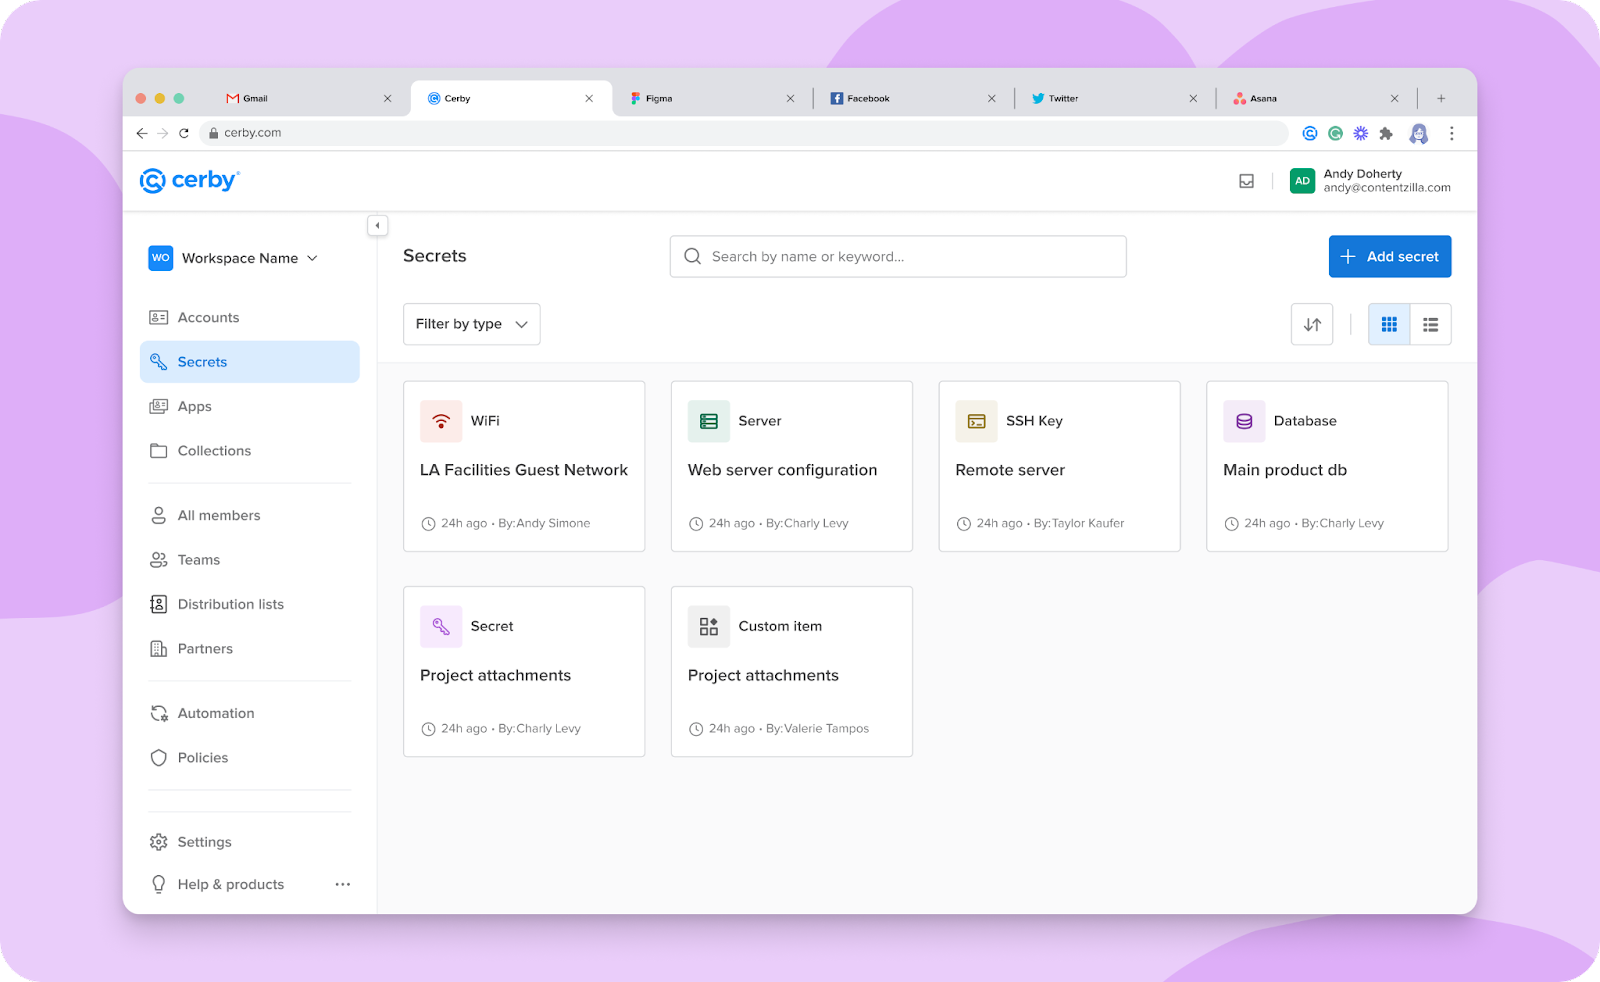Click the browser extensions puzzle icon
This screenshot has height=982, width=1600.
click(x=1385, y=133)
